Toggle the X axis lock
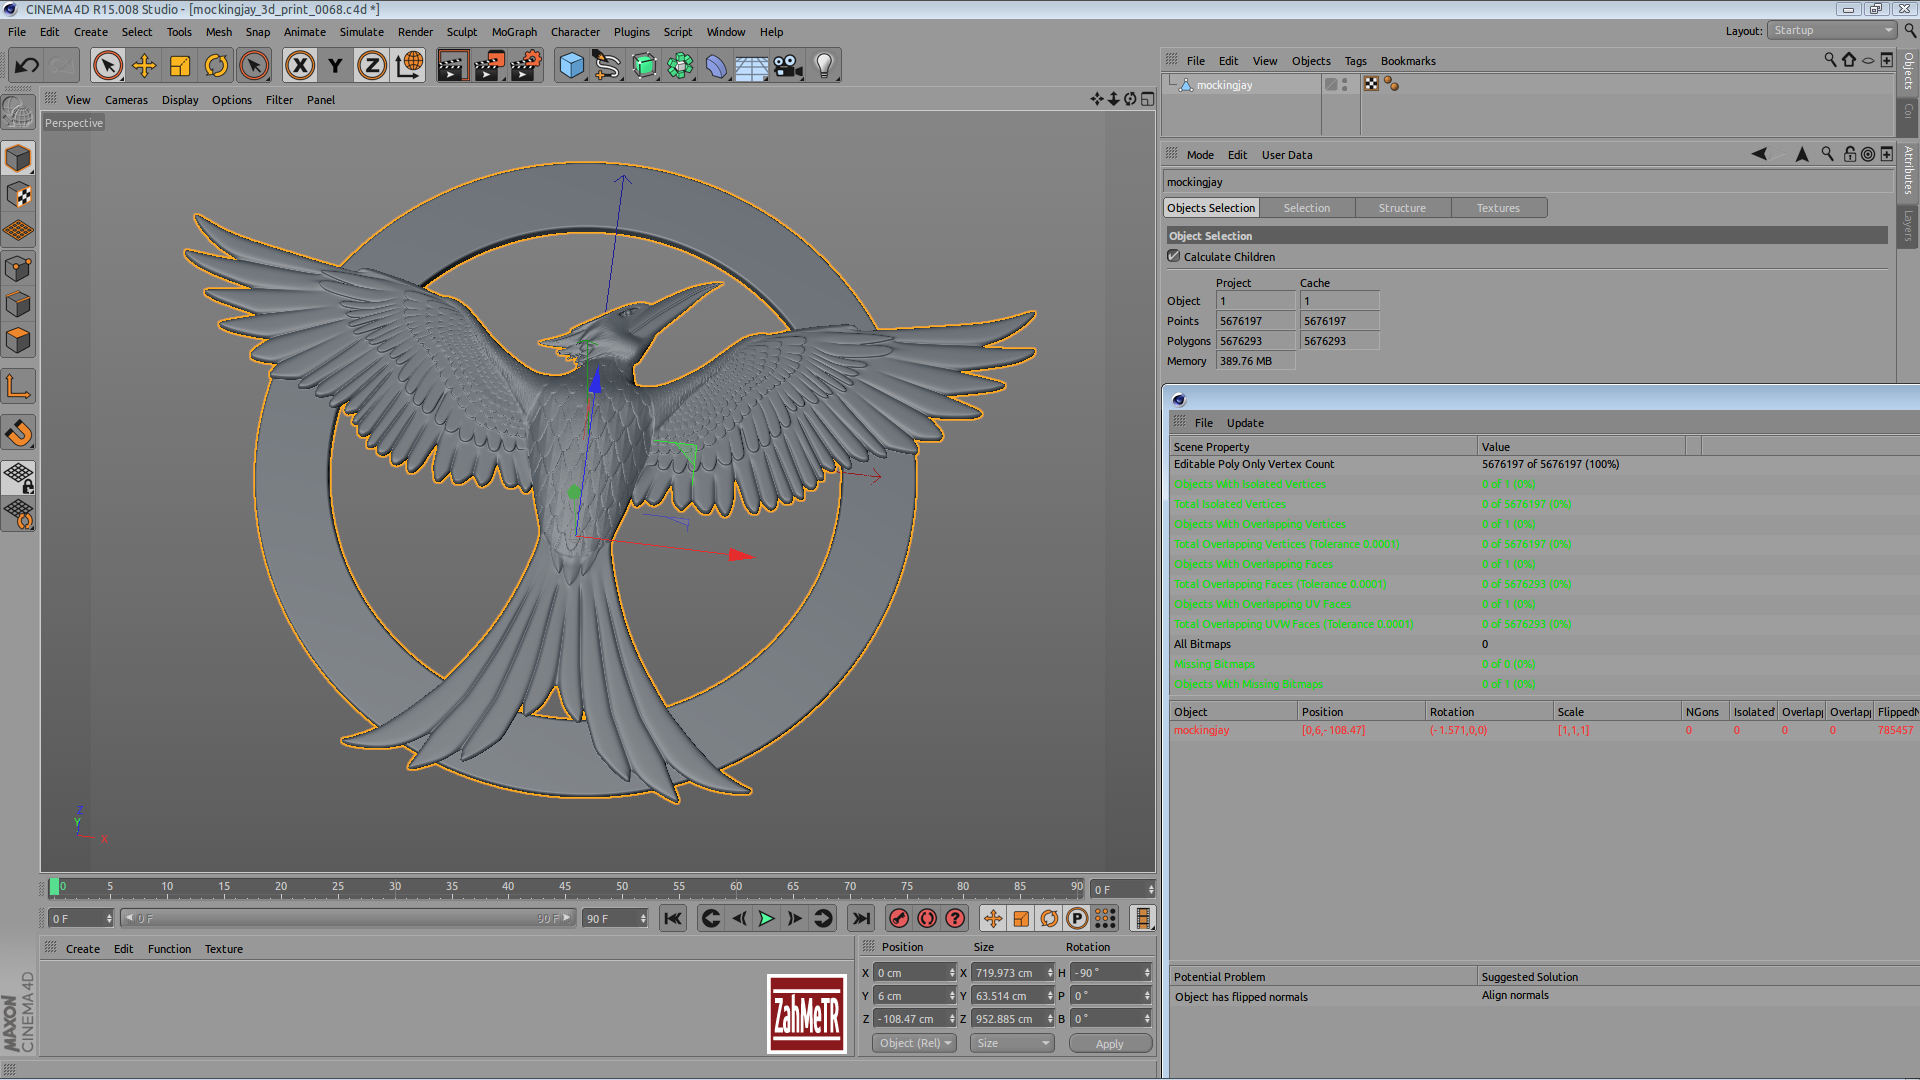 click(x=300, y=65)
